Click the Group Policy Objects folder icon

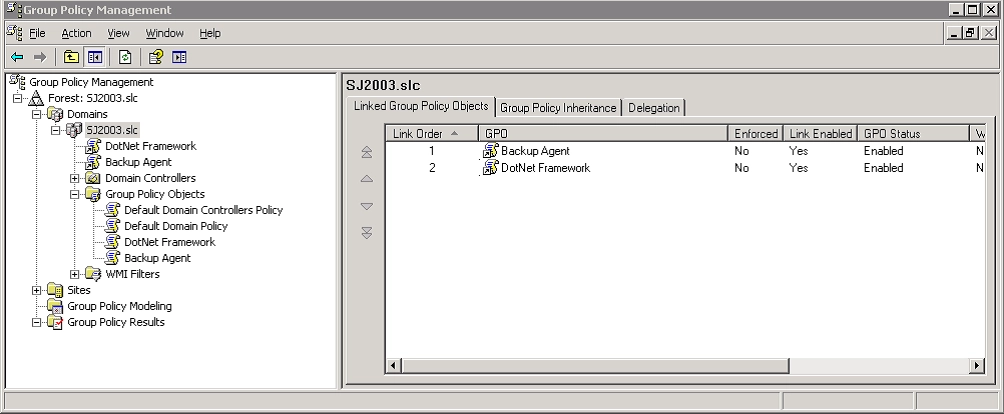(x=93, y=194)
